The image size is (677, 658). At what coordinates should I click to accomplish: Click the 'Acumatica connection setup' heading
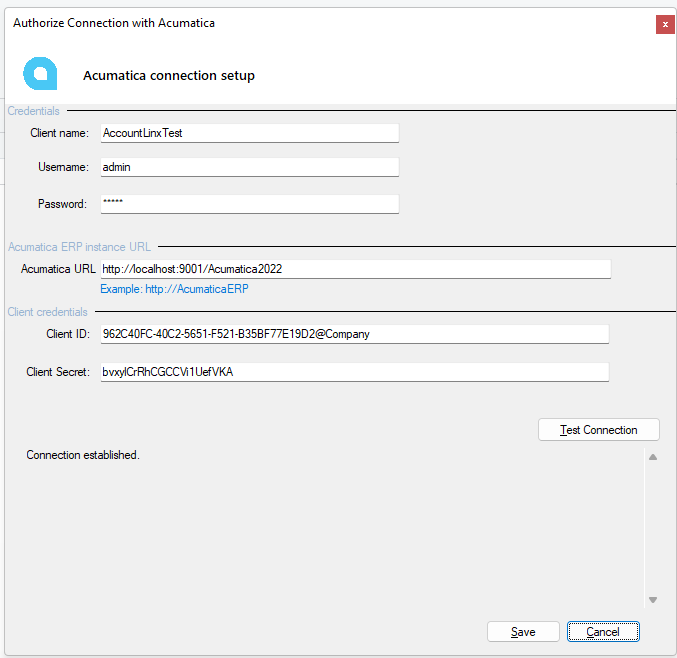[x=169, y=76]
